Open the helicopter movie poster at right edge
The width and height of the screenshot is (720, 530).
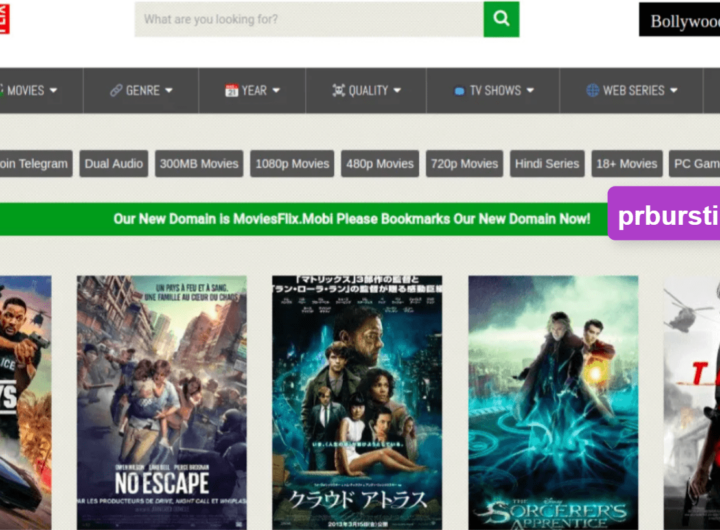tap(692, 402)
